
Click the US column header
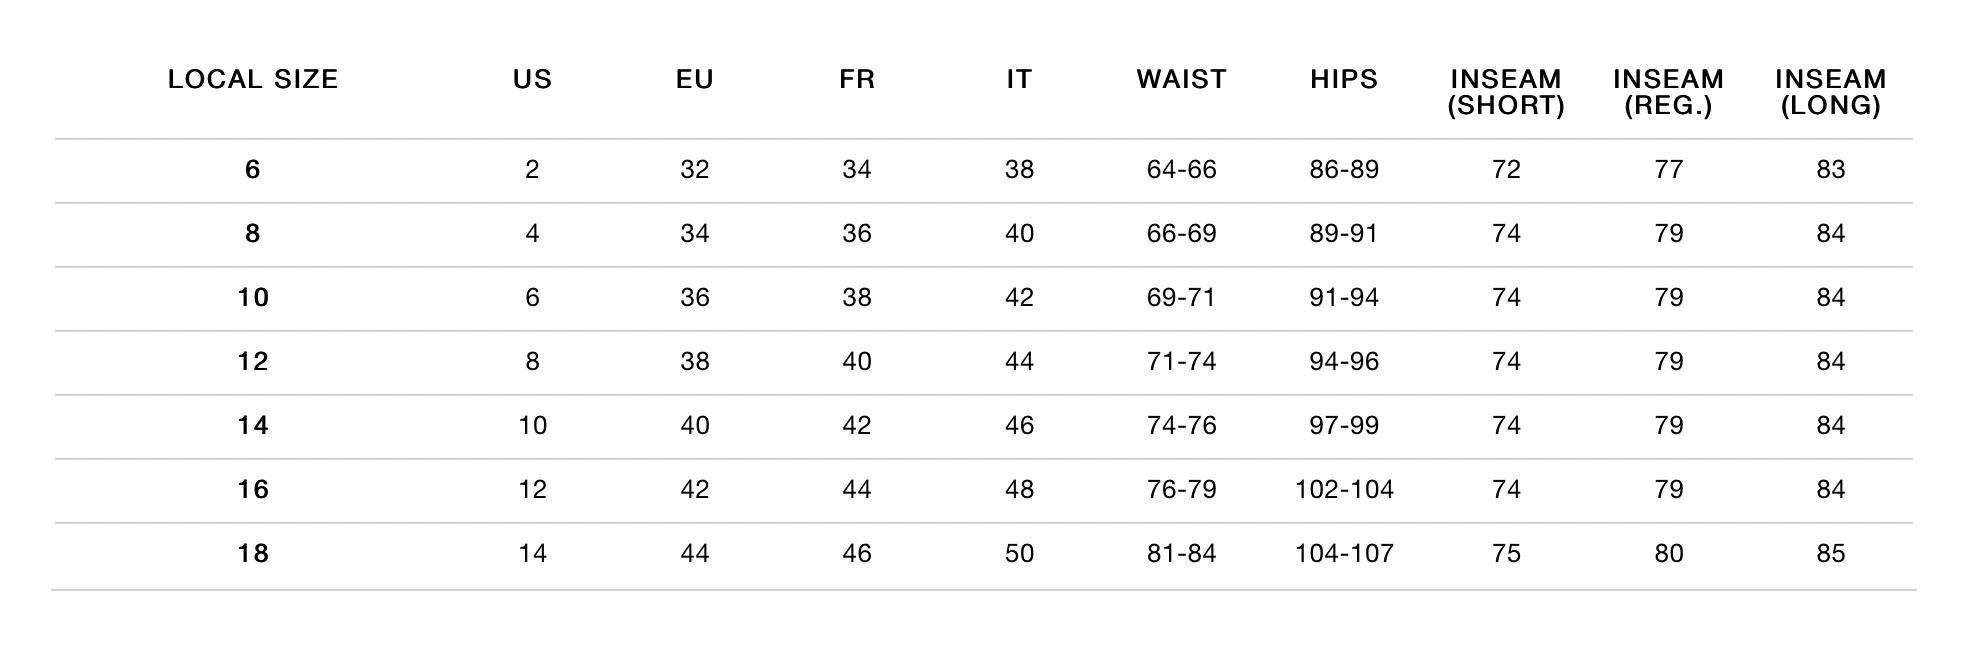[x=532, y=80]
